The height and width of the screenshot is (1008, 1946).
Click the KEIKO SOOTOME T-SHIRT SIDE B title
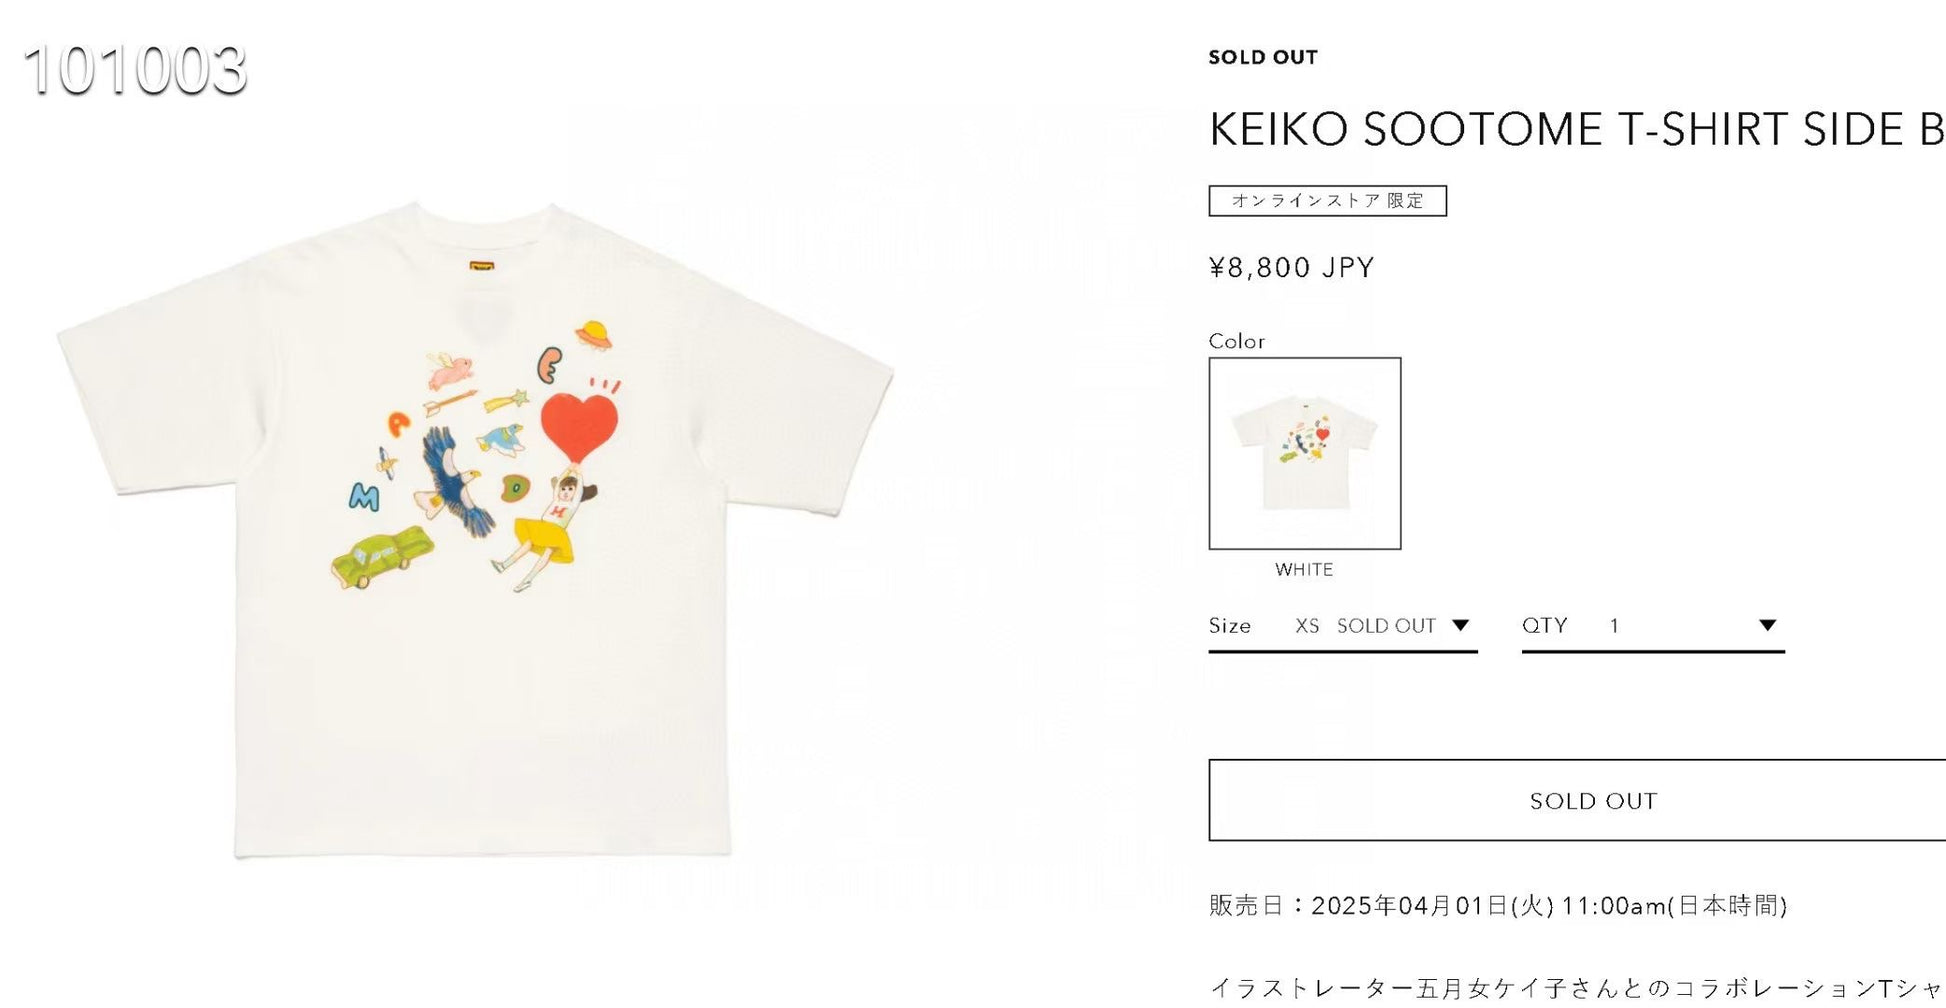tap(1575, 130)
